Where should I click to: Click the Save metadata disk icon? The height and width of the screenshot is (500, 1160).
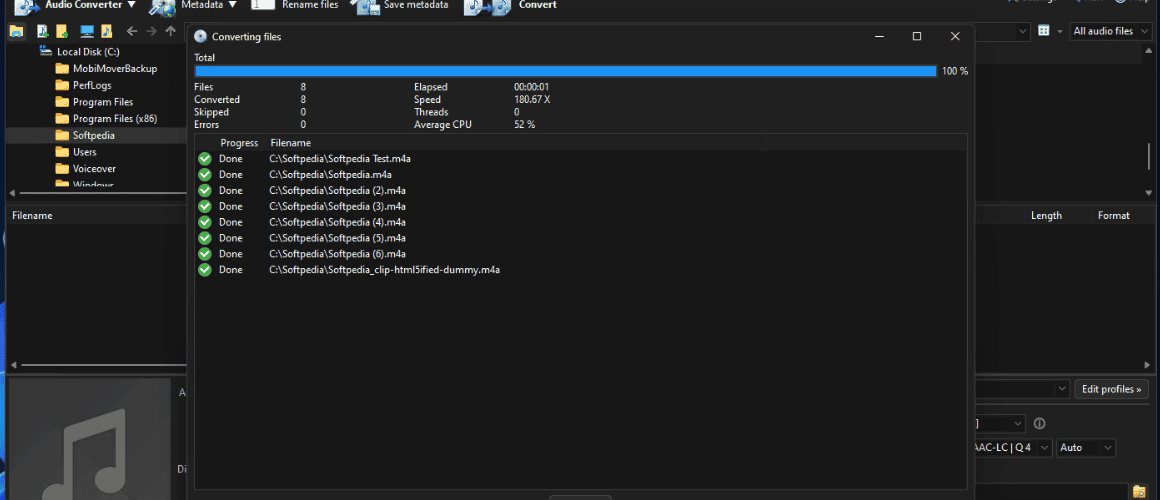[x=365, y=6]
